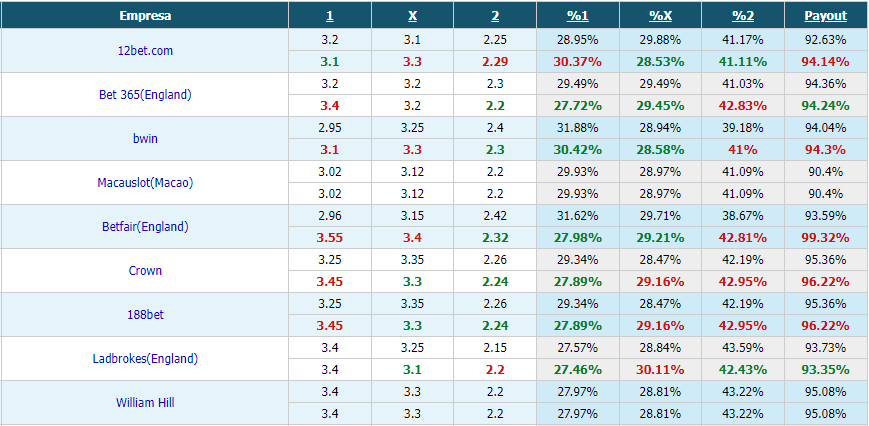Open the 12bet.com company link
This screenshot has width=869, height=426.
click(145, 50)
